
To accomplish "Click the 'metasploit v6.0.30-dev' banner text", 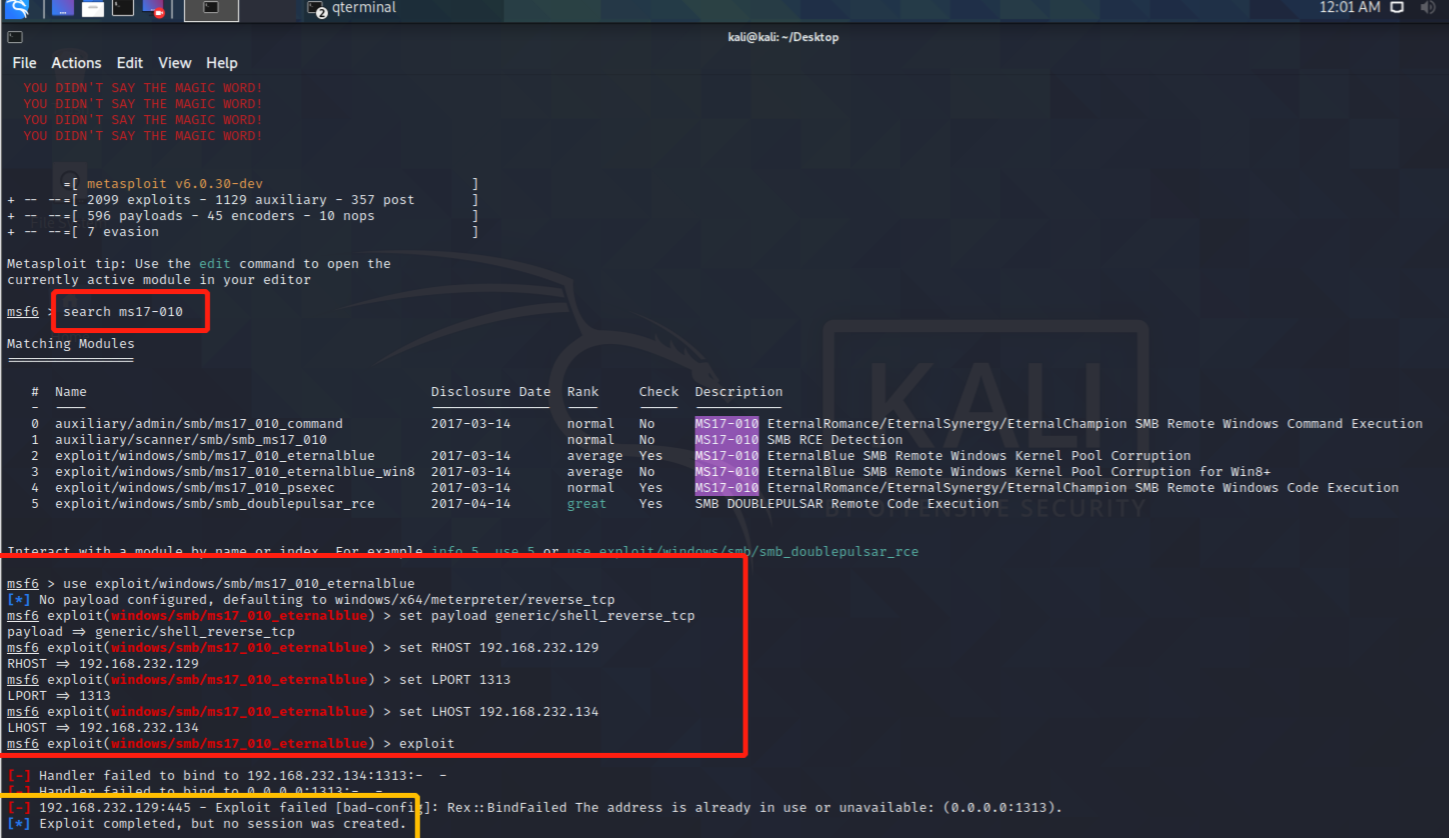I will point(175,184).
